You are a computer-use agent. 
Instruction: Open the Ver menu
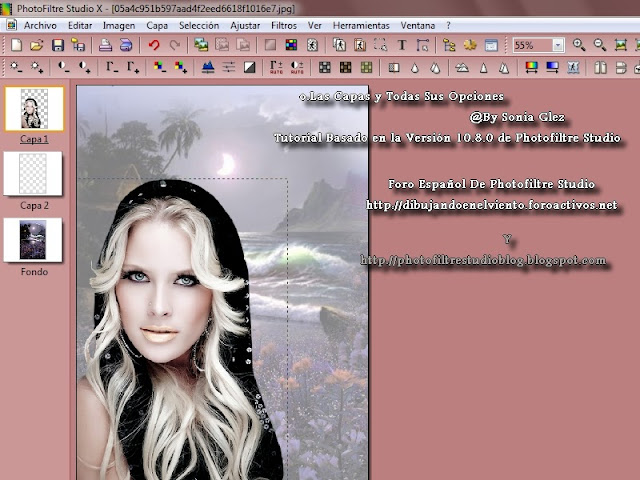[x=314, y=25]
